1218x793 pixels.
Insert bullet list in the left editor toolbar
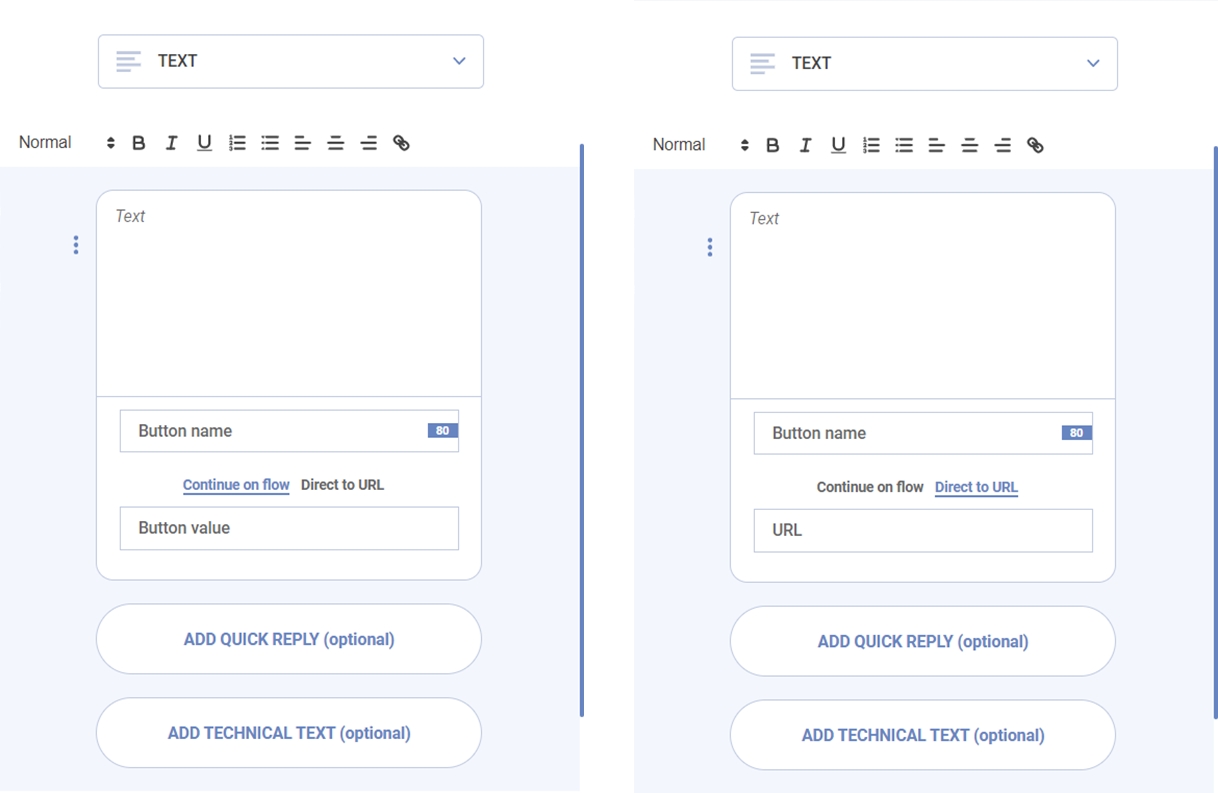click(x=270, y=143)
